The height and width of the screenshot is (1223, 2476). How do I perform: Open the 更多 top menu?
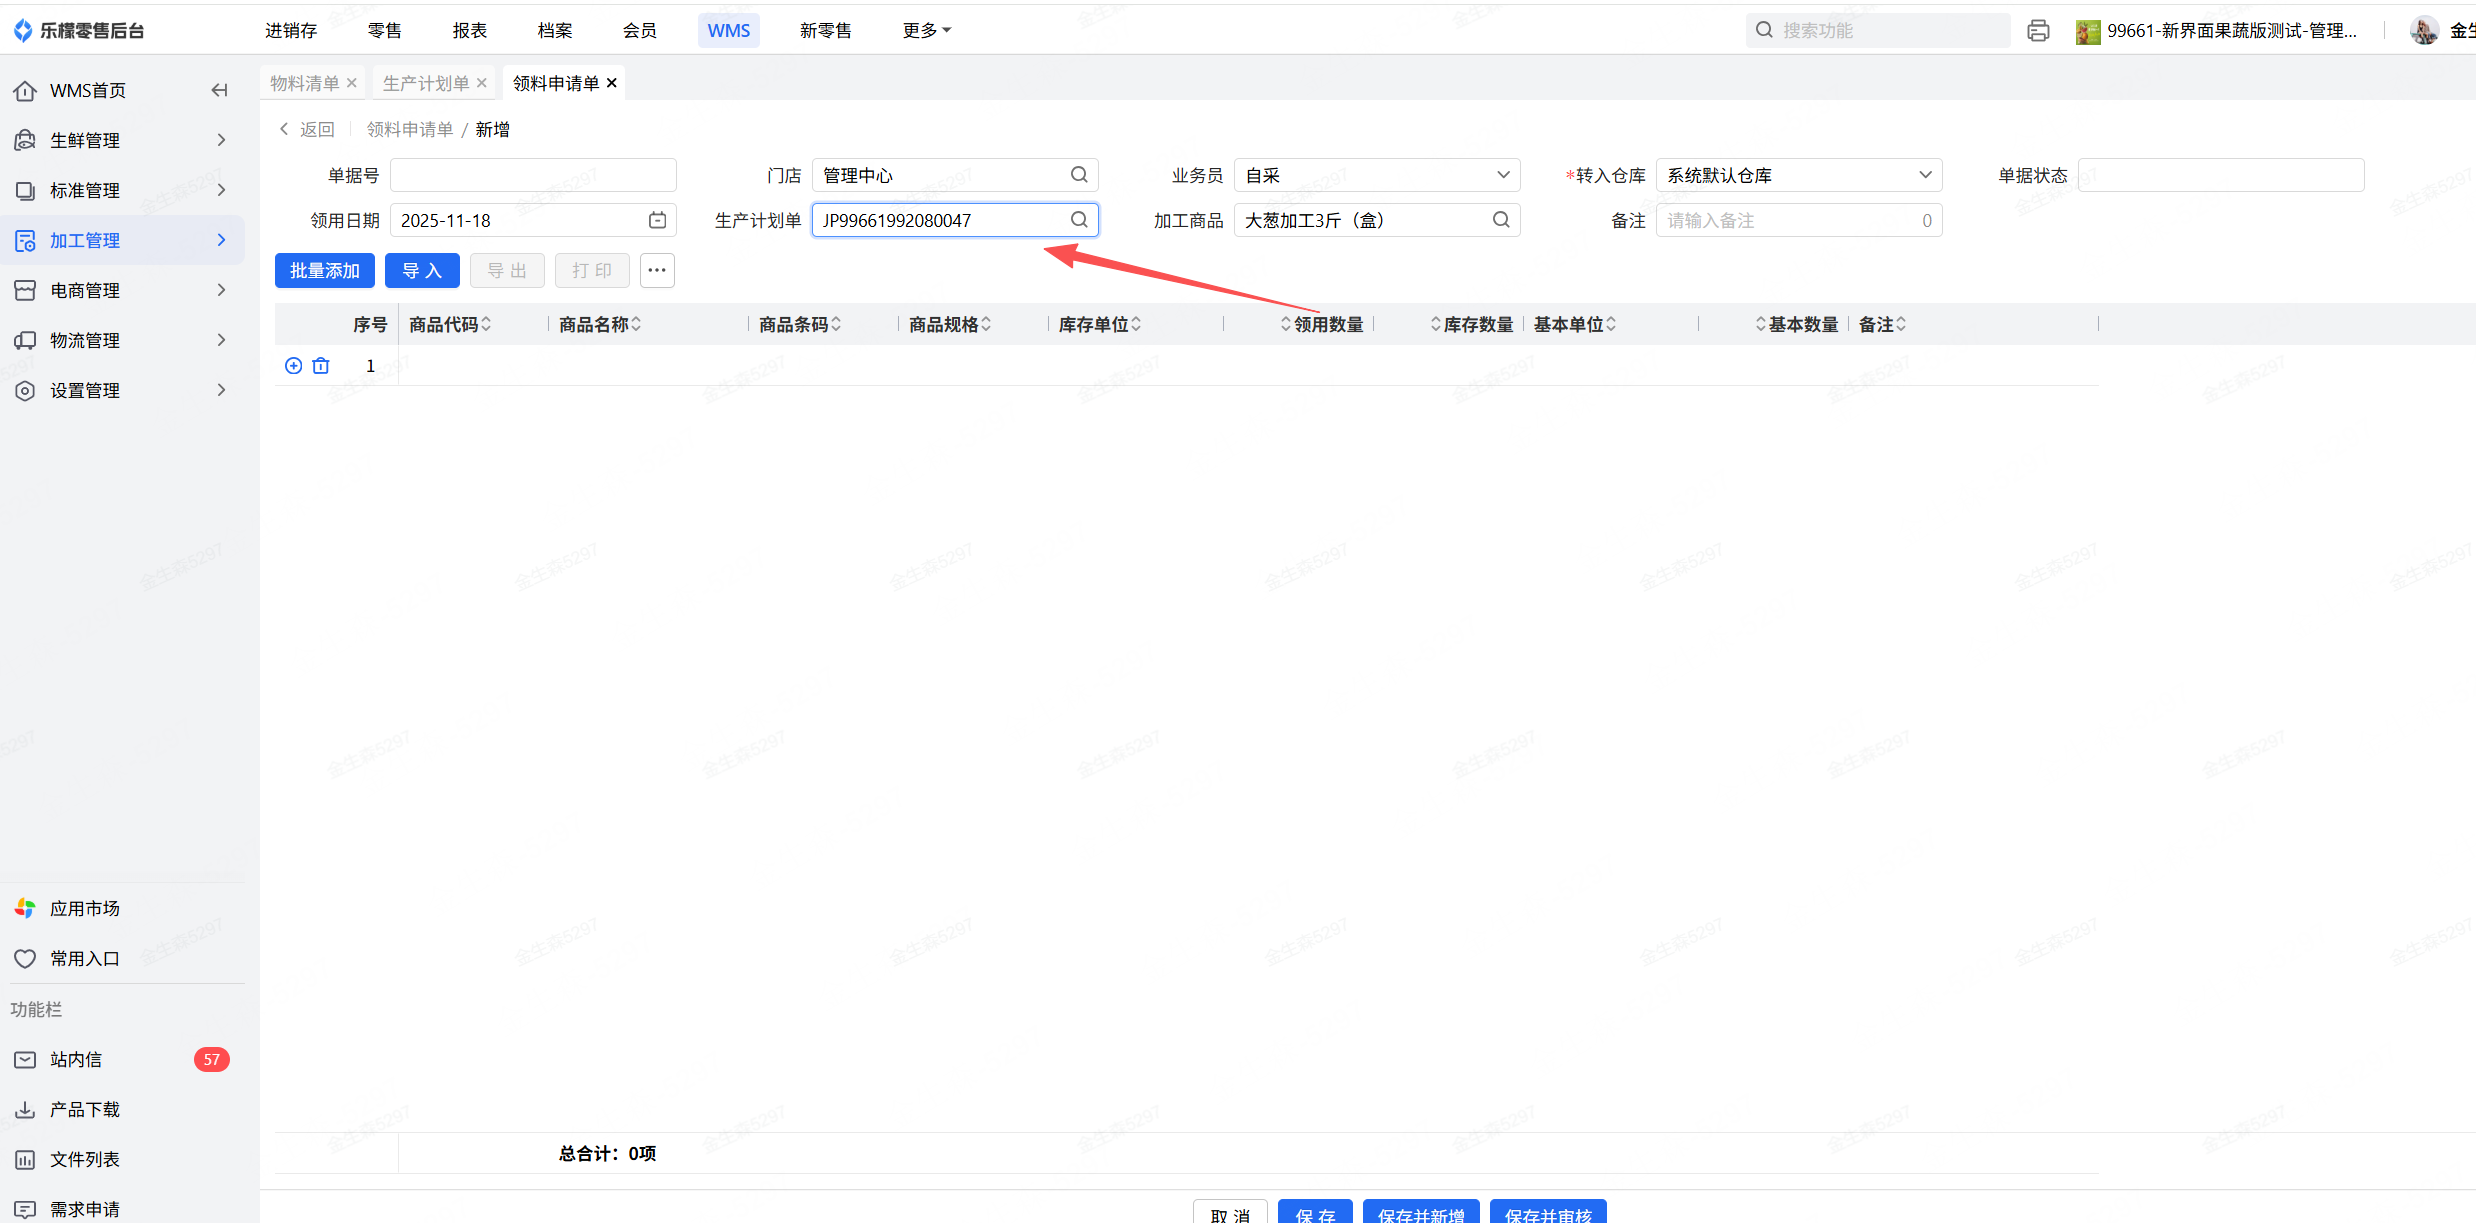tap(926, 31)
